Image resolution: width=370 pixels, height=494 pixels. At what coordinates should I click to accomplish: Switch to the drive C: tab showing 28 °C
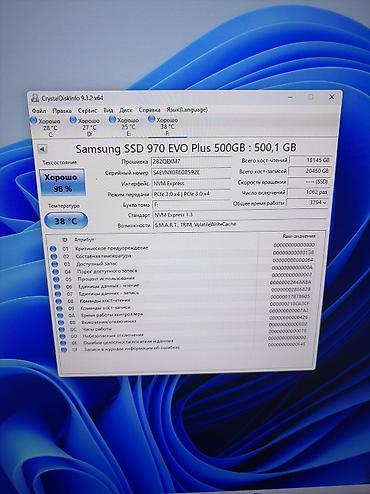[x=46, y=127]
